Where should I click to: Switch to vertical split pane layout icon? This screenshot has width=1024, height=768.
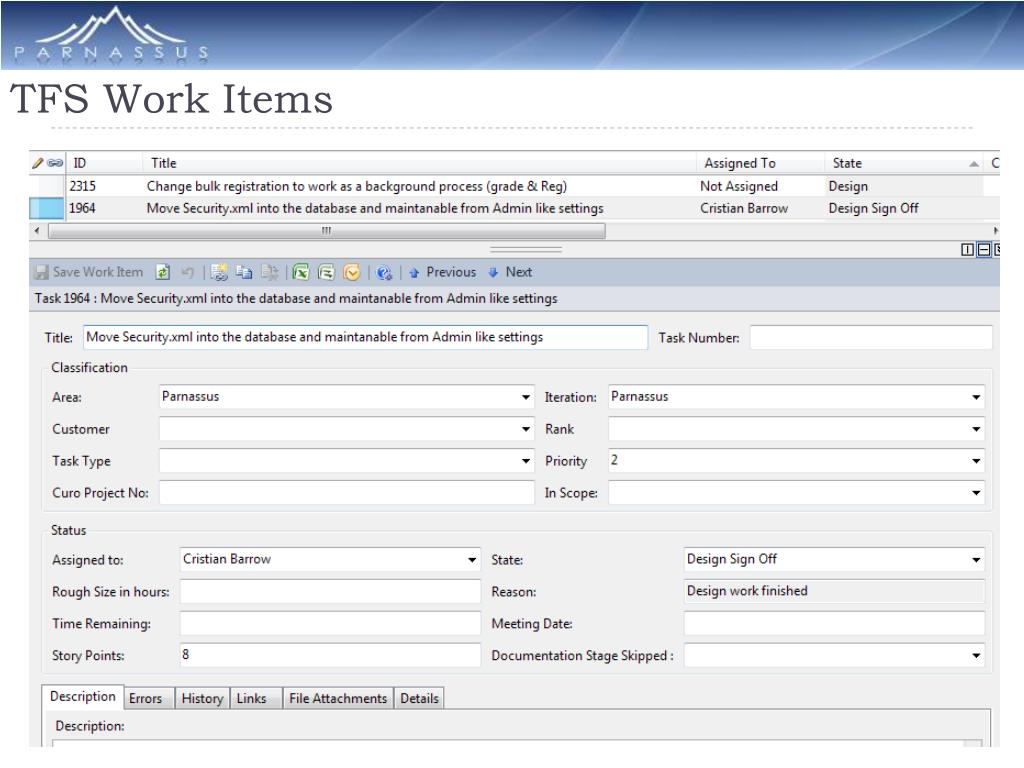point(968,249)
